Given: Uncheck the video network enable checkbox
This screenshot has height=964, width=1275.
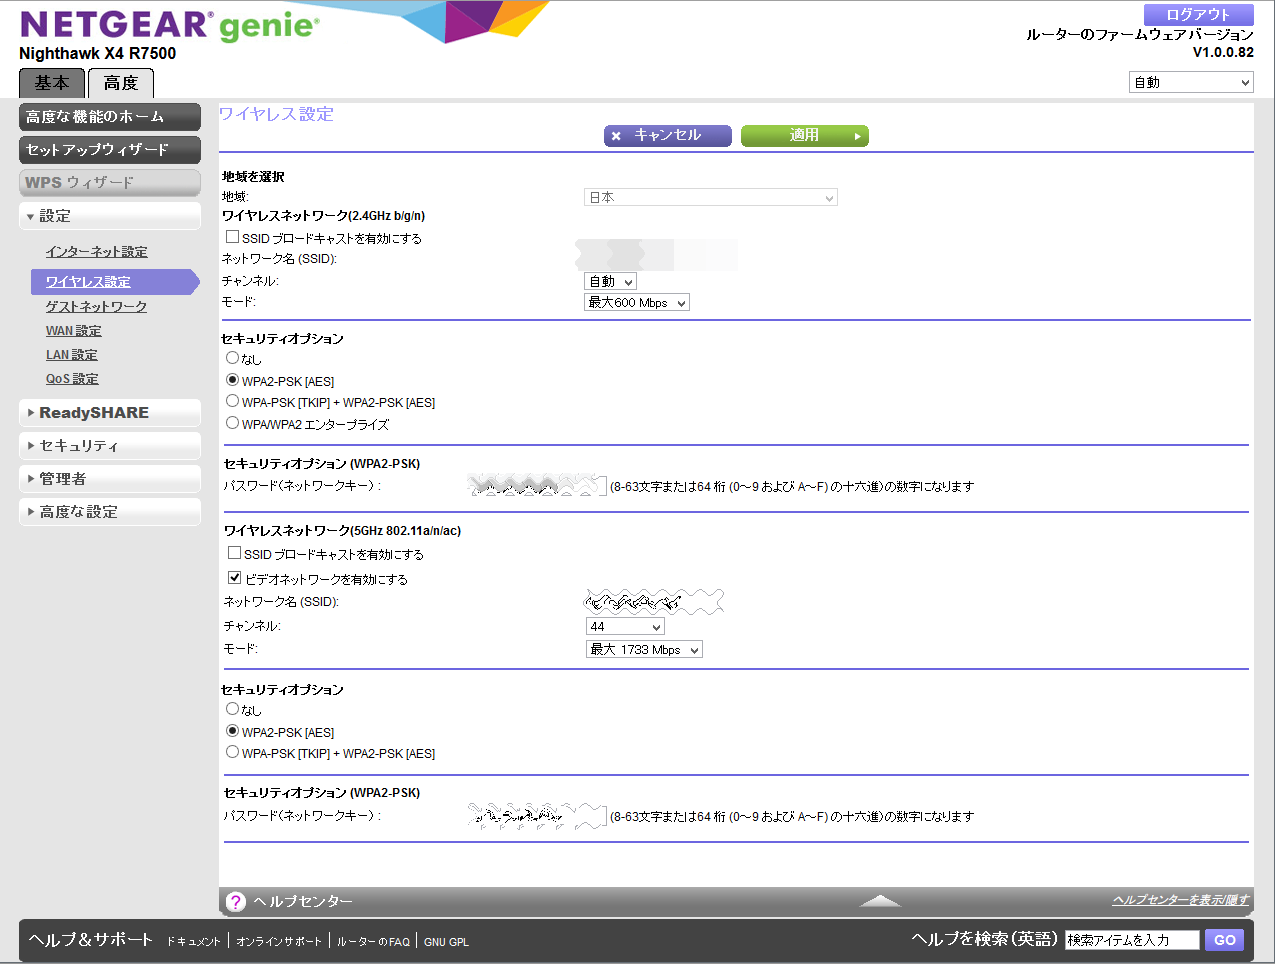Looking at the screenshot, I should click(235, 578).
